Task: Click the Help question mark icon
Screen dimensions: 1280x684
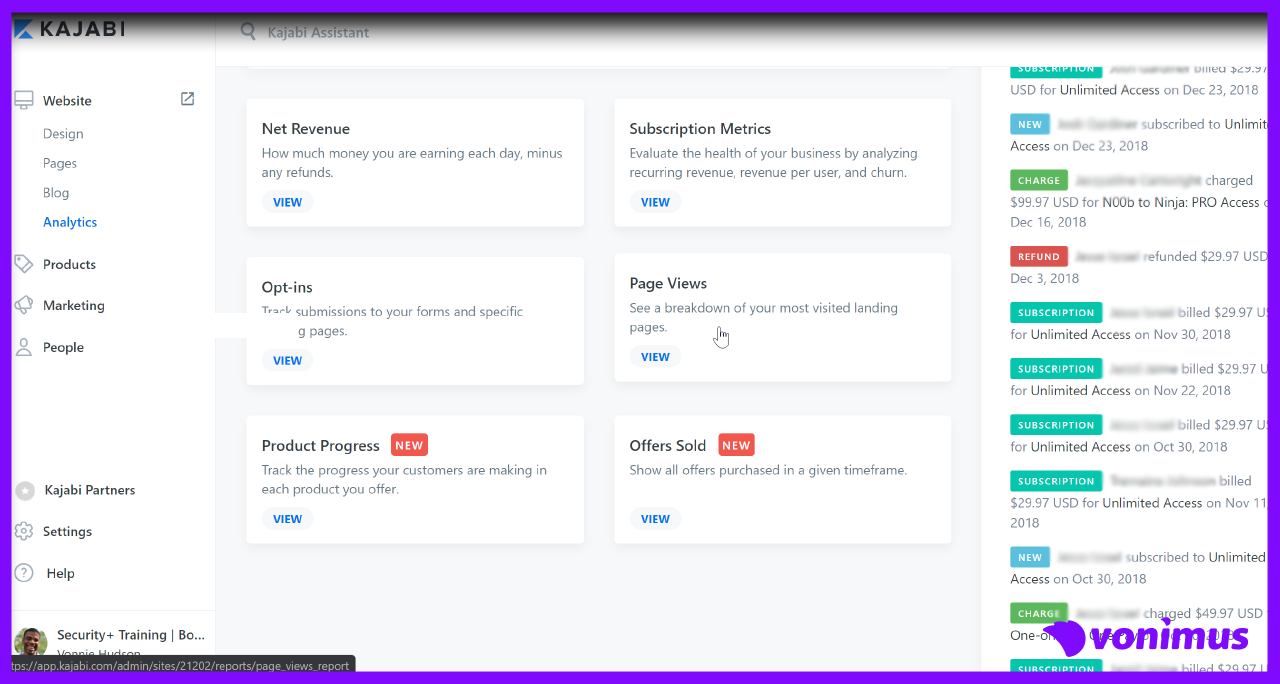Action: coord(24,573)
